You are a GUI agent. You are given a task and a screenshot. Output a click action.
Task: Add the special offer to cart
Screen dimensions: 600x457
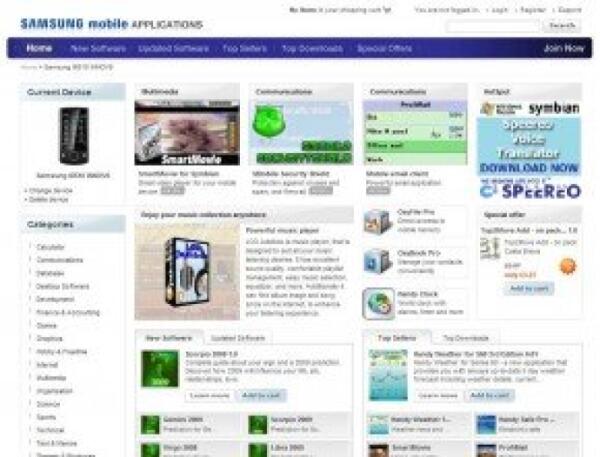[530, 288]
